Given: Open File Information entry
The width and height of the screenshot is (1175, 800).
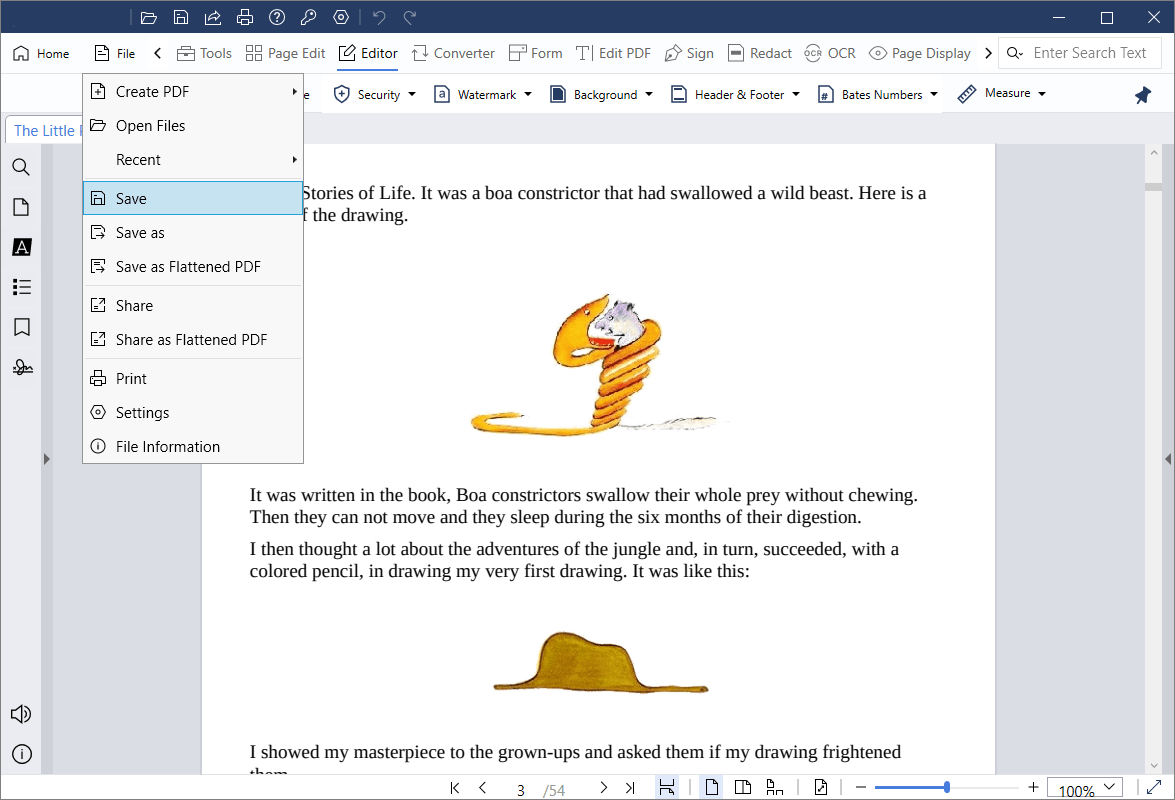Looking at the screenshot, I should 193,447.
